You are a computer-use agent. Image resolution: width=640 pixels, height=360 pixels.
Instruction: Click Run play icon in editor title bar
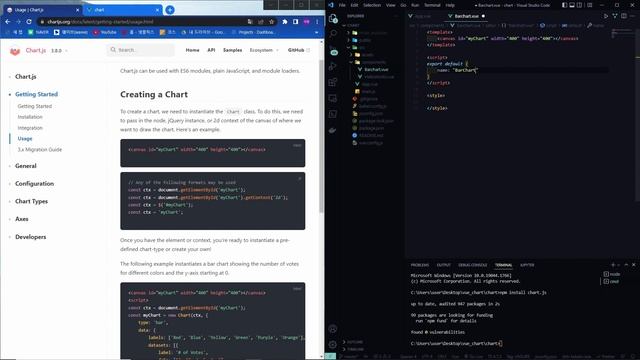[x=606, y=16]
